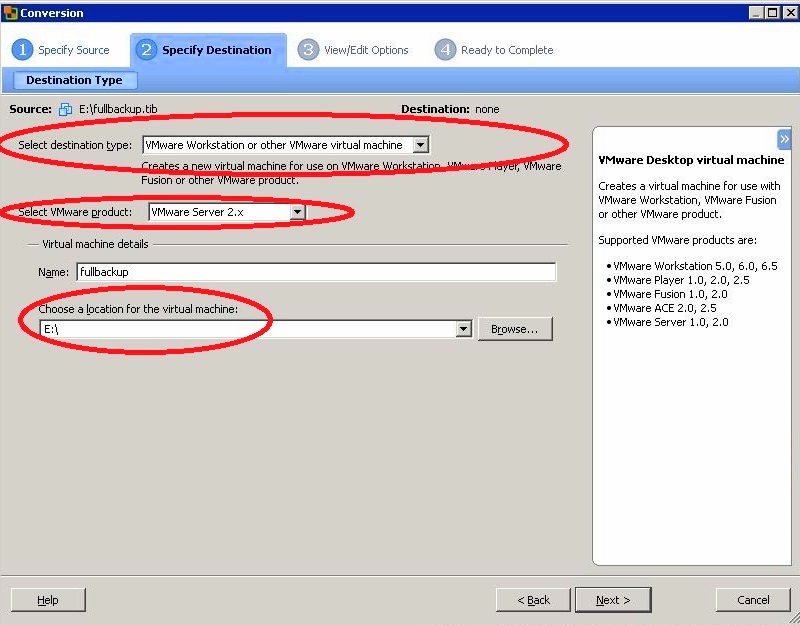Click the VMware Server 2.x combo box
The image size is (800, 625).
coord(227,212)
